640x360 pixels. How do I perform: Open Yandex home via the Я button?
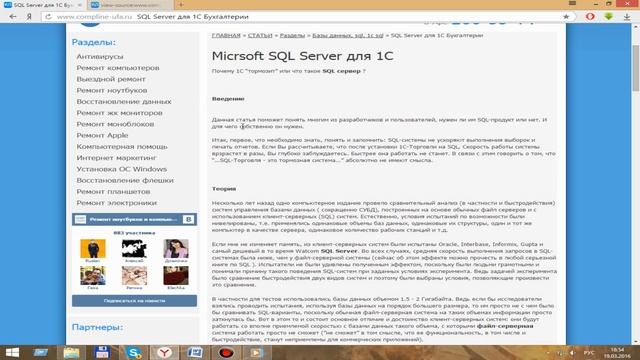(29, 17)
